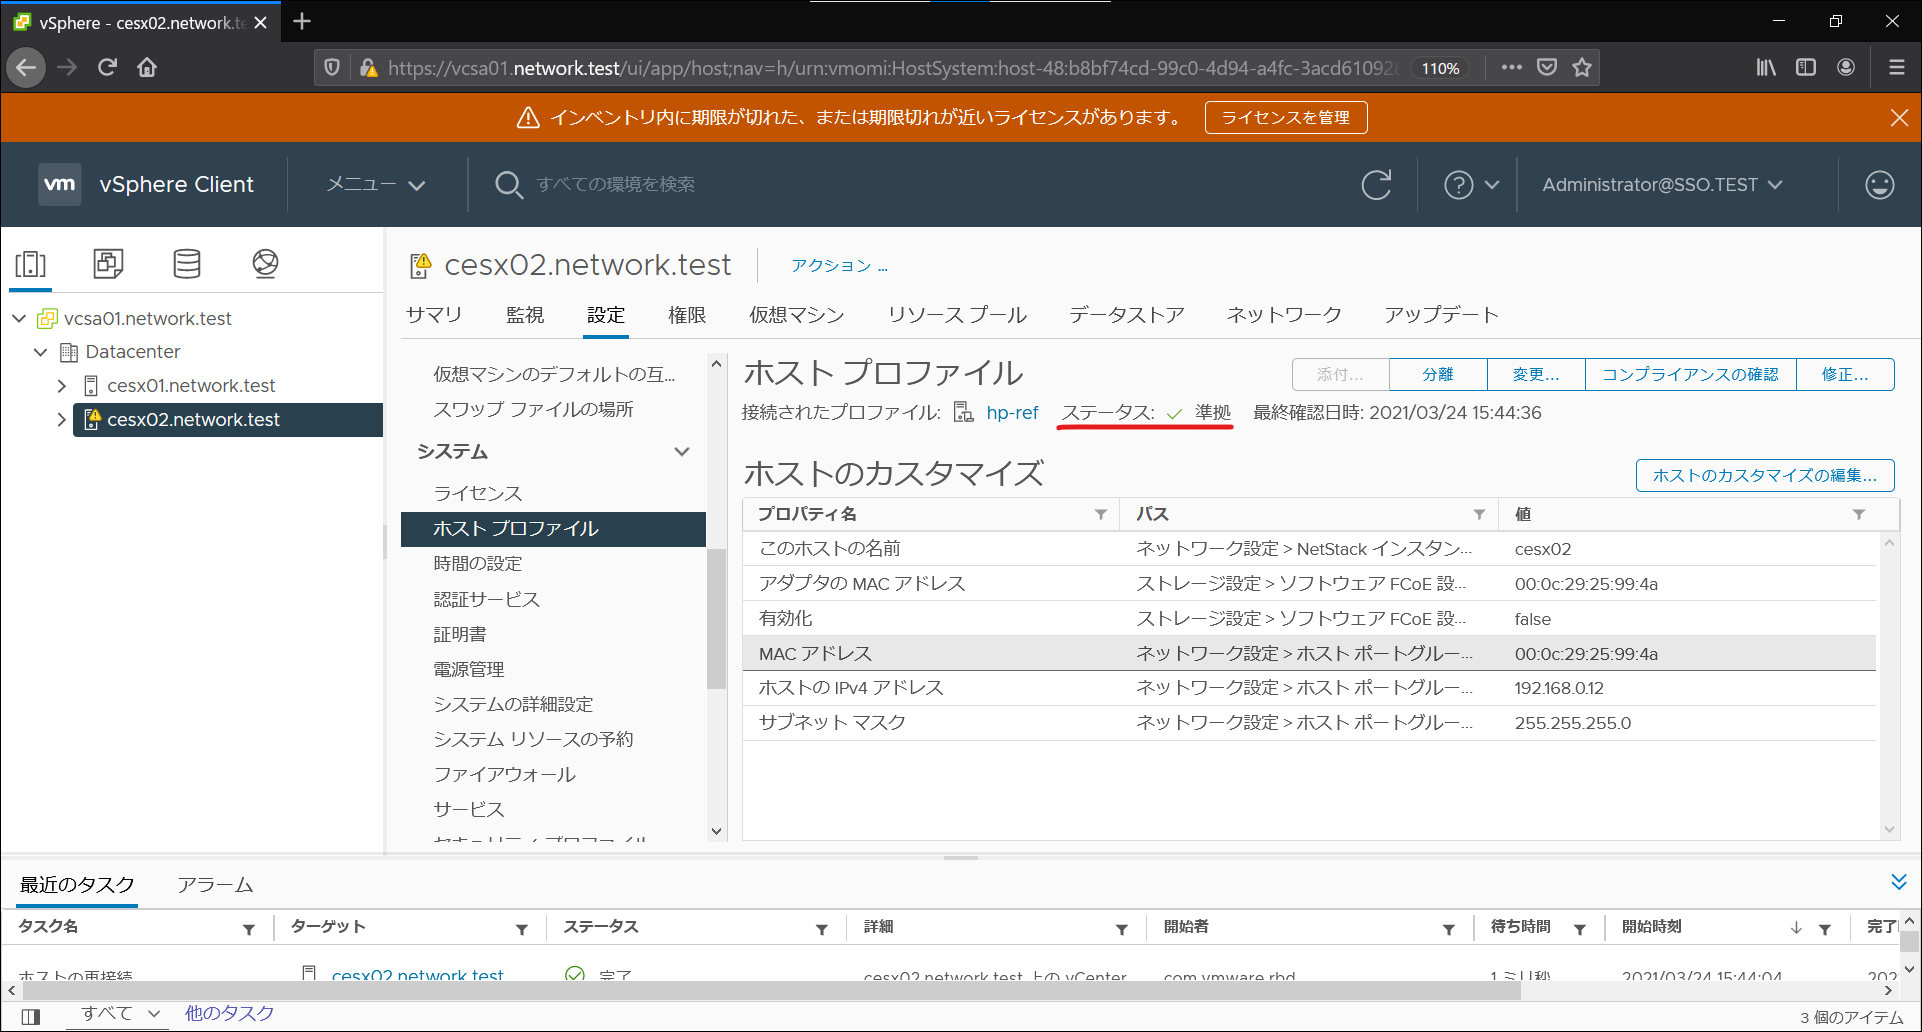1922x1032 pixels.
Task: Click the 変更... button
Action: pos(1536,375)
